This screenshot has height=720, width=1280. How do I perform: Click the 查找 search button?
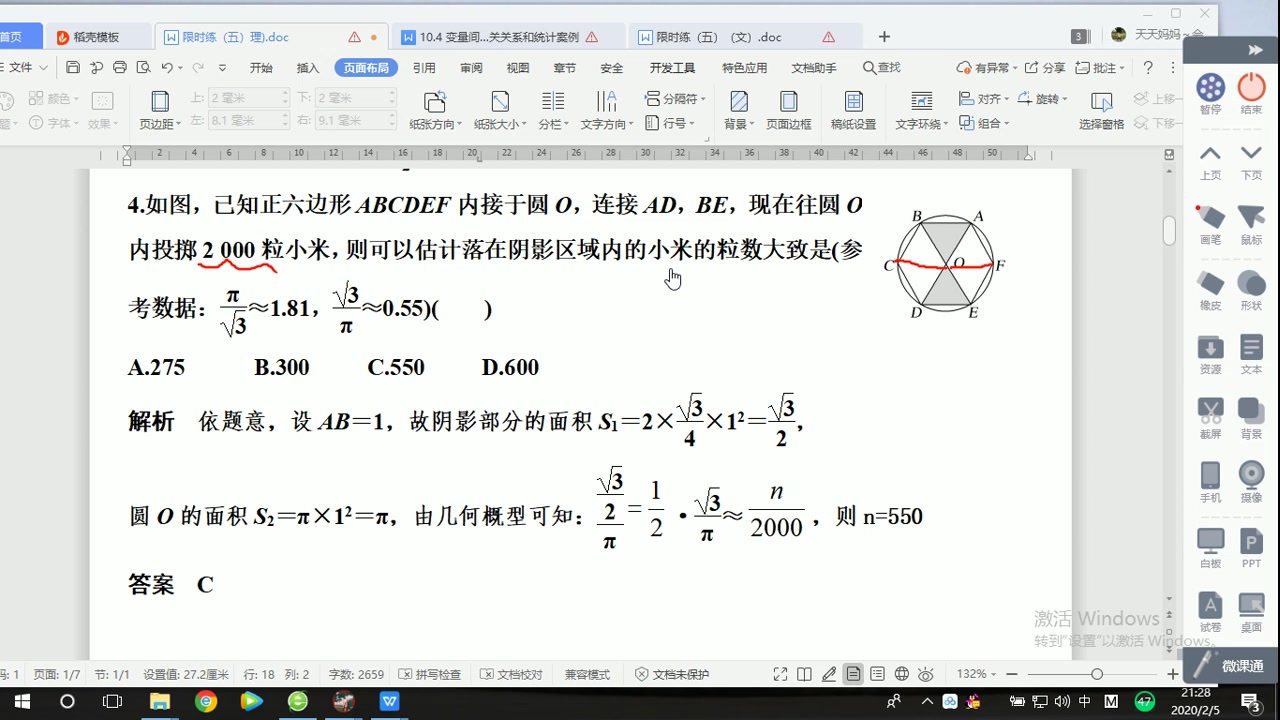coord(881,68)
